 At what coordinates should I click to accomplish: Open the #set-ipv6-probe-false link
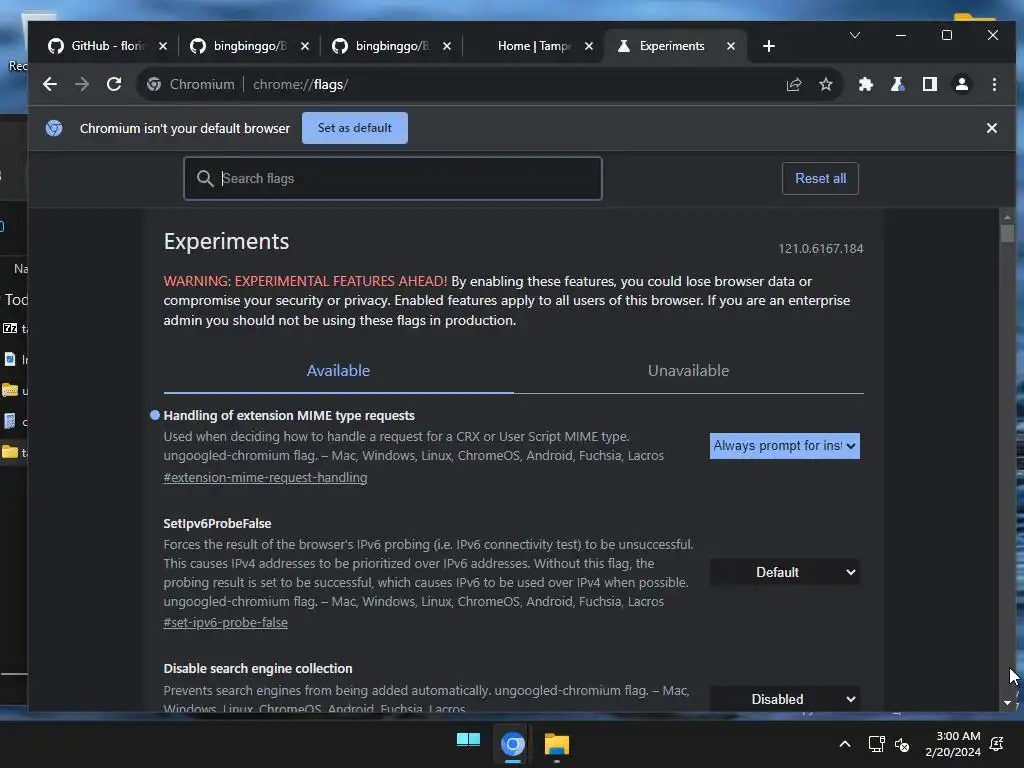(x=225, y=622)
